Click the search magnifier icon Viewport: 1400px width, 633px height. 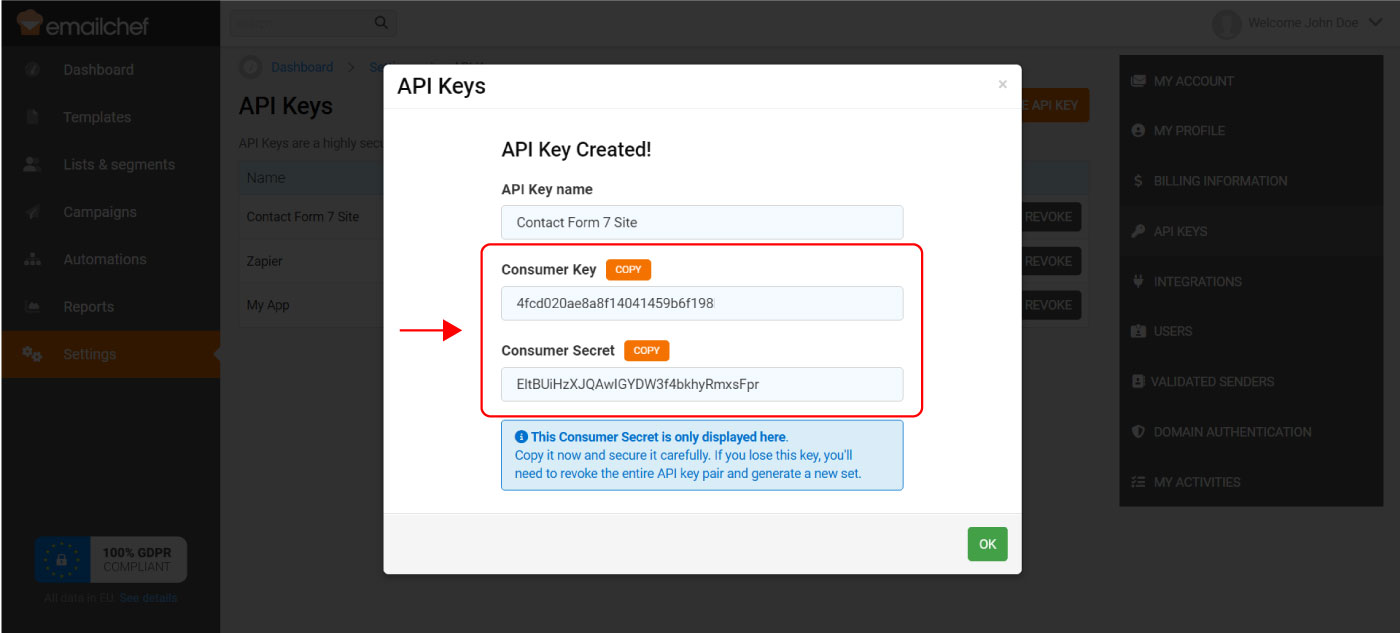point(381,23)
